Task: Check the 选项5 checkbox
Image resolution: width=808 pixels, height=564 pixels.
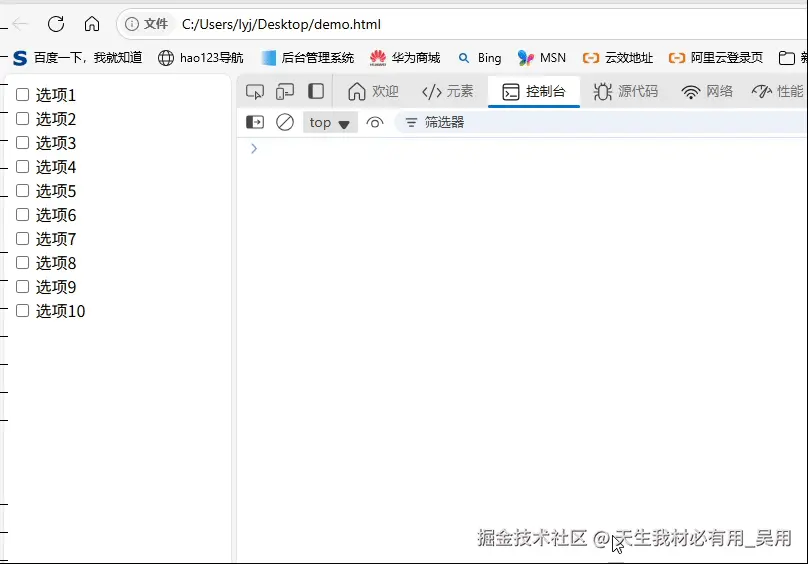Action: [22, 191]
